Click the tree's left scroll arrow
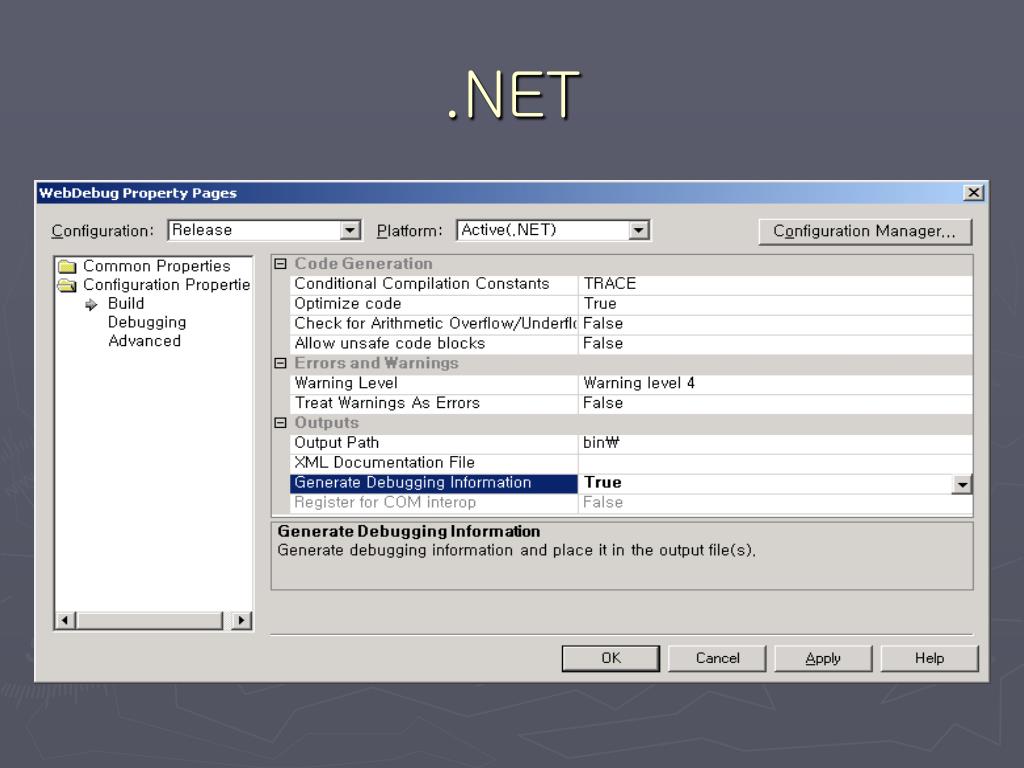This screenshot has height=768, width=1024. (x=65, y=620)
